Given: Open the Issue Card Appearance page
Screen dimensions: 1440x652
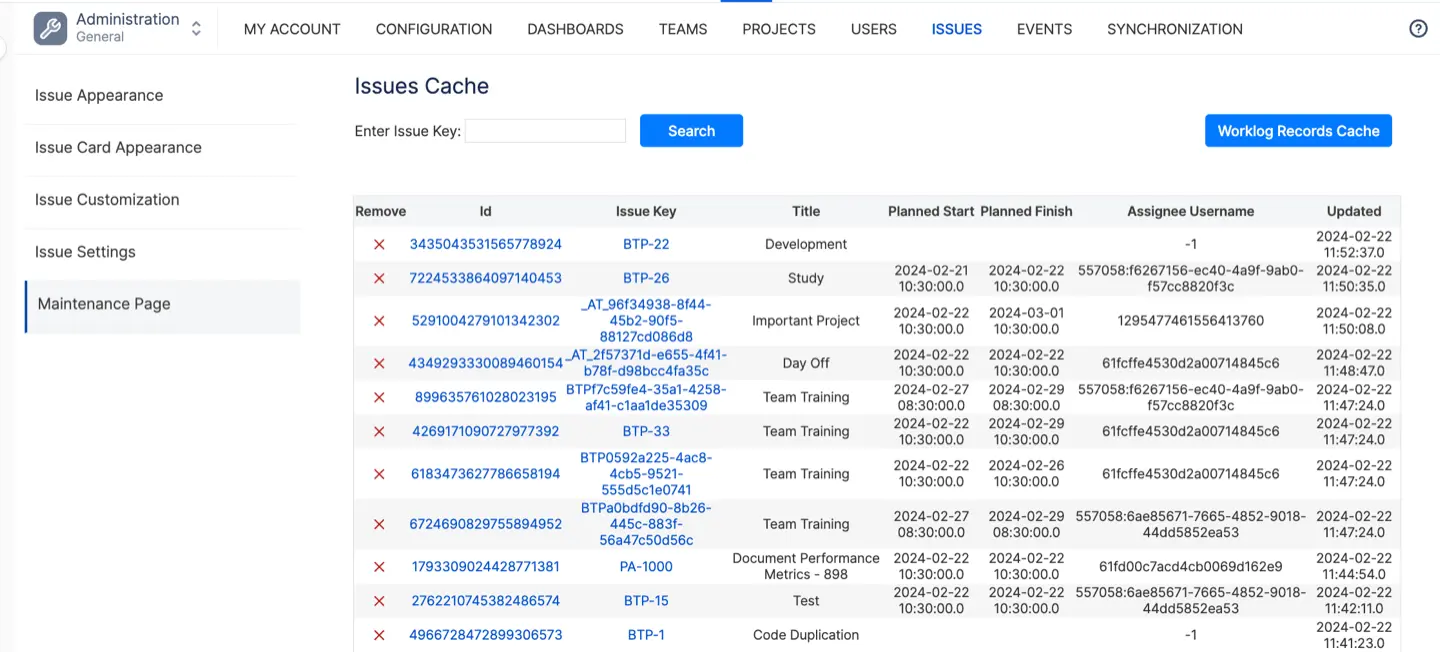Looking at the screenshot, I should (x=118, y=148).
